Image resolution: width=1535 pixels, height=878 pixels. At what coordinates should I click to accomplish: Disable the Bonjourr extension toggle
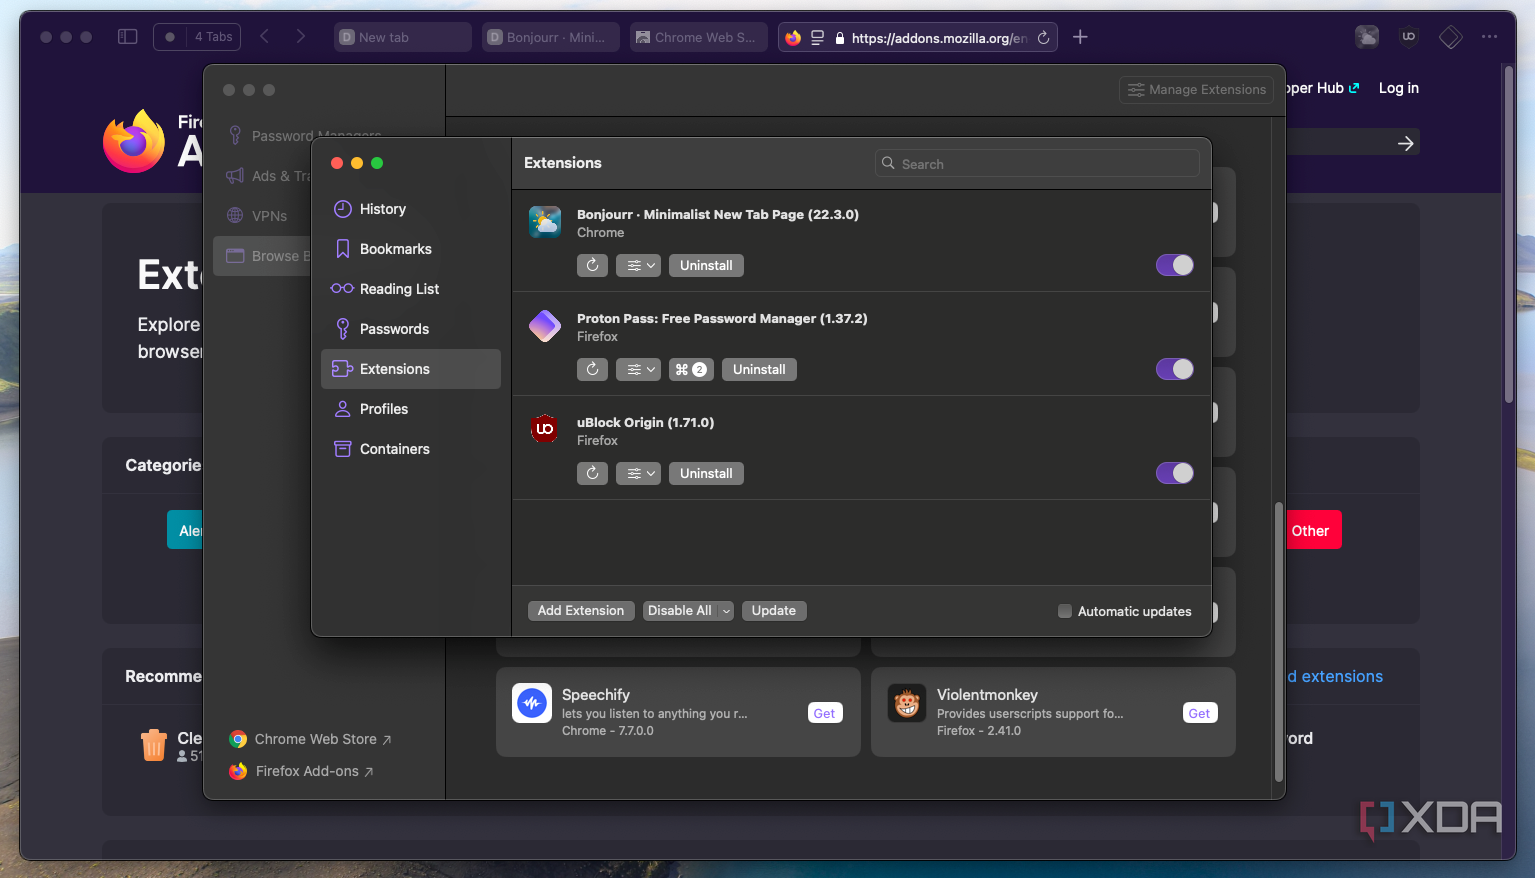coord(1174,265)
